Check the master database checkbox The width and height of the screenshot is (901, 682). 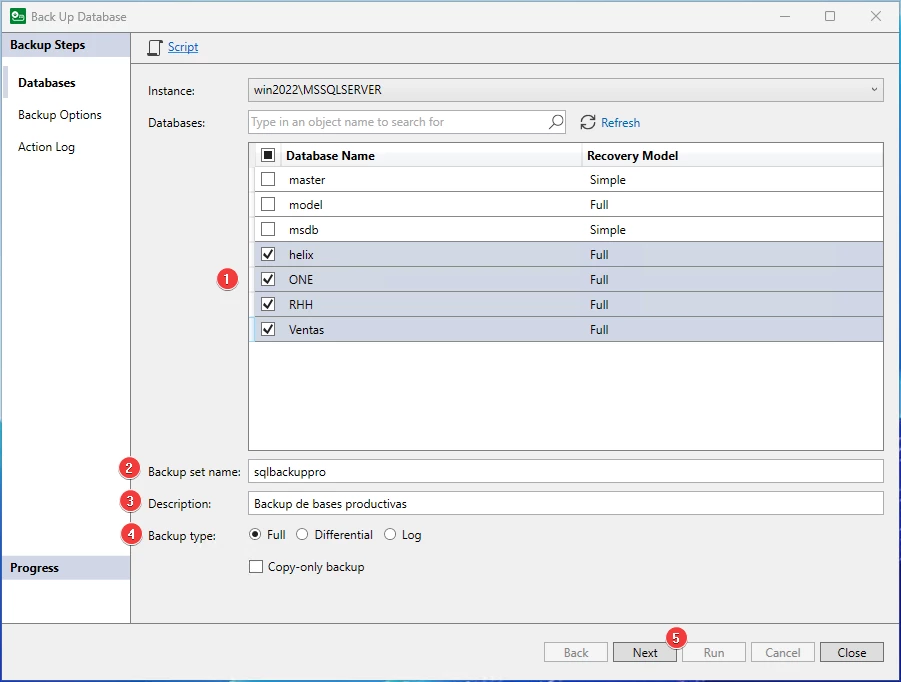point(268,179)
